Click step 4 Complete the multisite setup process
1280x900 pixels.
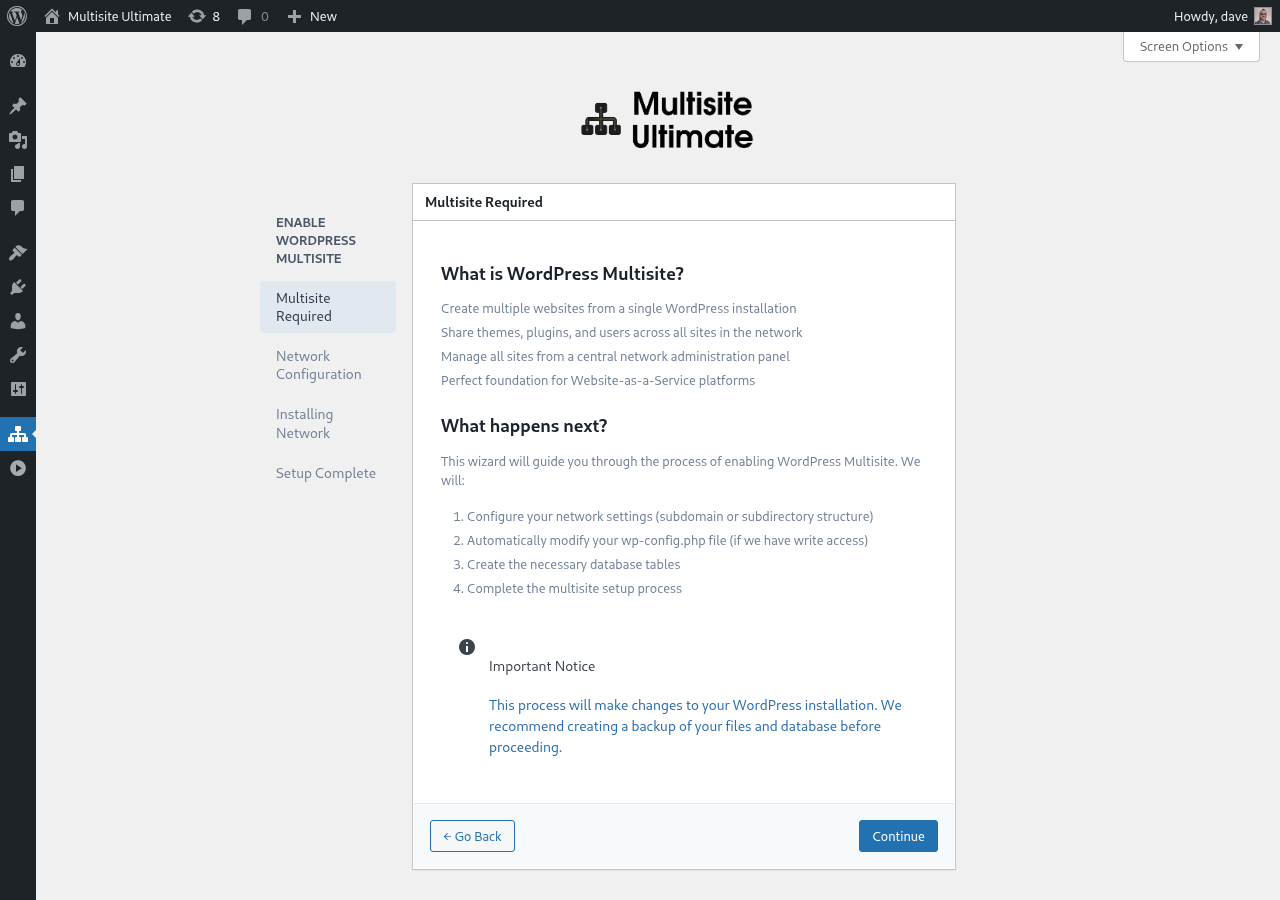point(574,588)
